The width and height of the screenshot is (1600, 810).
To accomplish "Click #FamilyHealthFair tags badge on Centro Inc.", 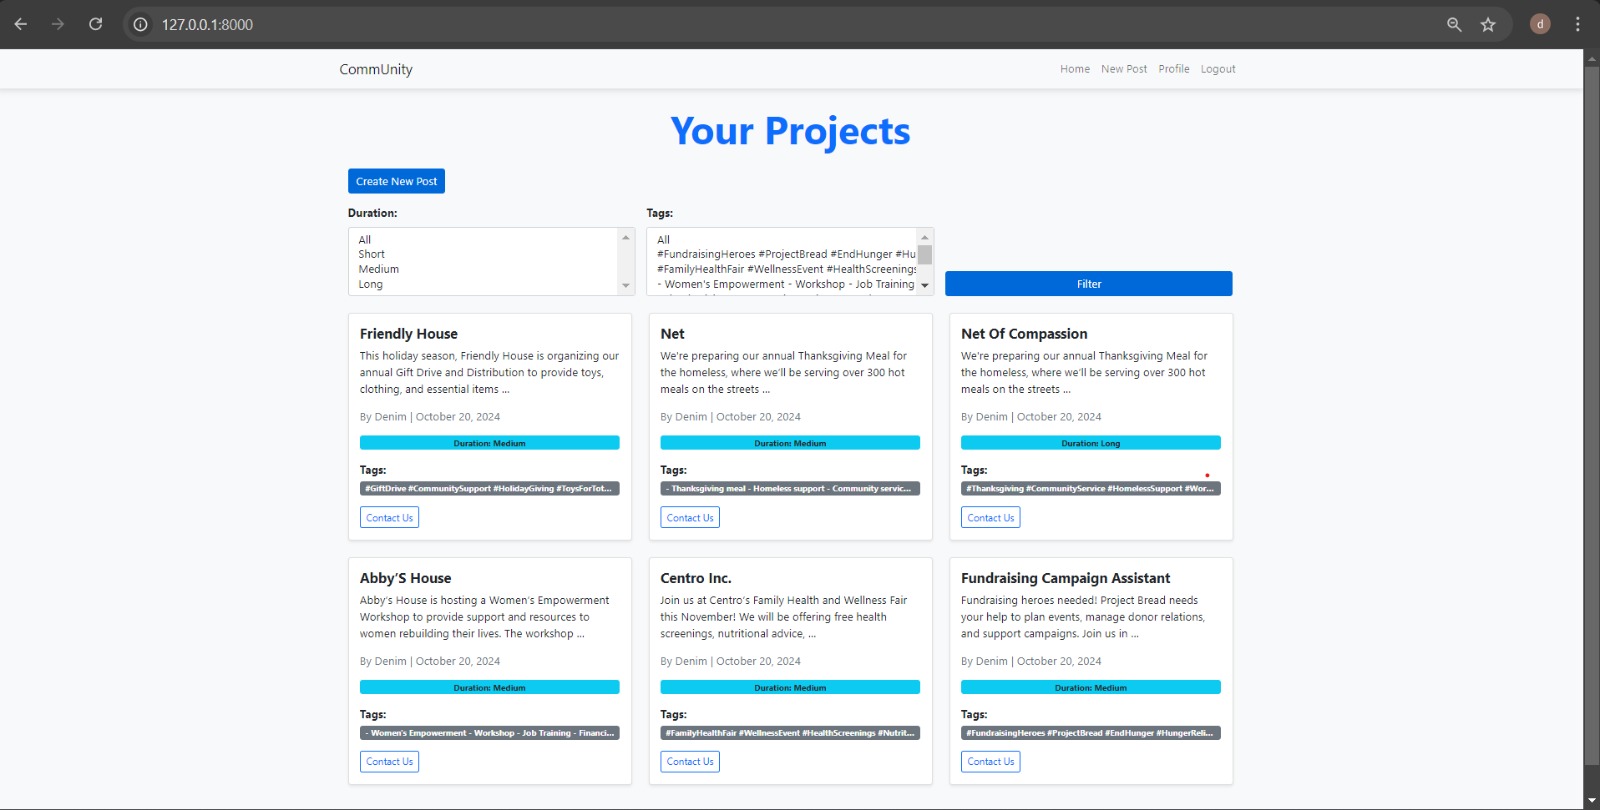I will coord(790,733).
